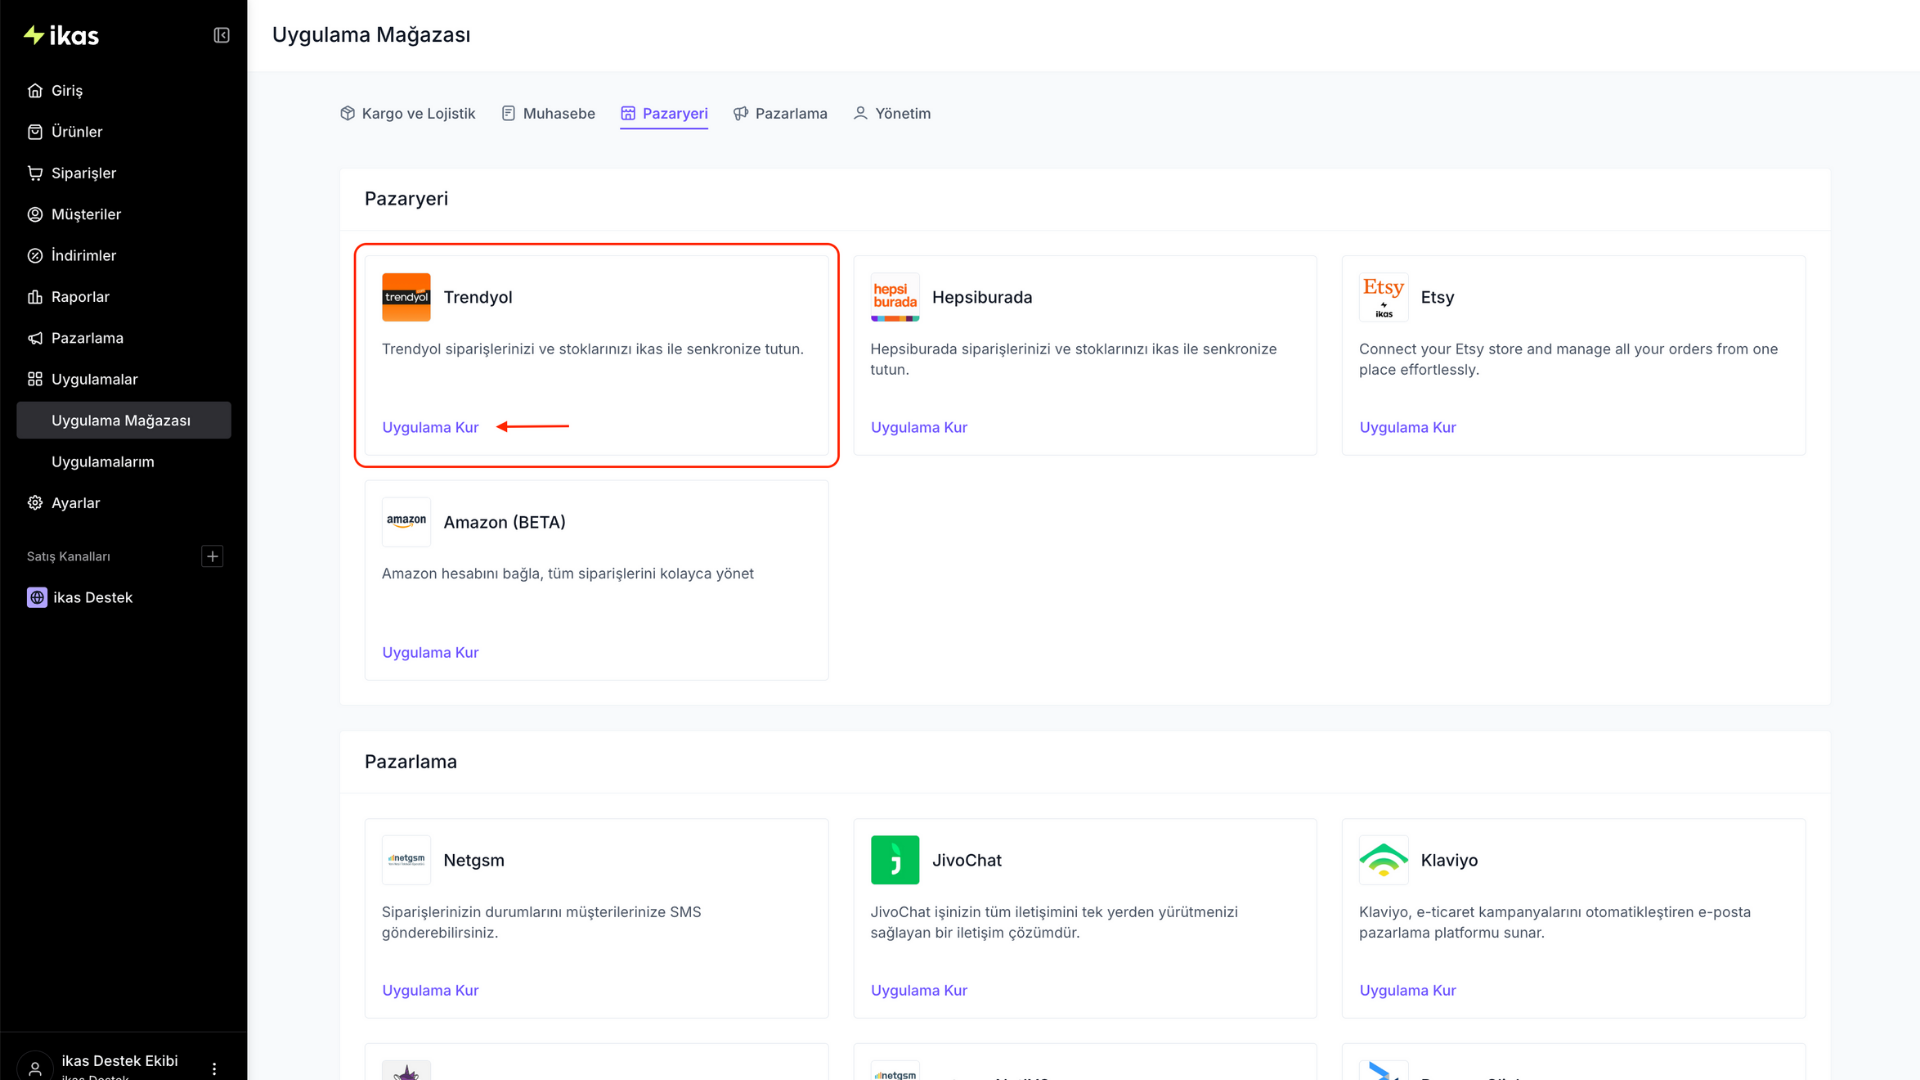Click the Raporlar chart icon

coord(35,297)
